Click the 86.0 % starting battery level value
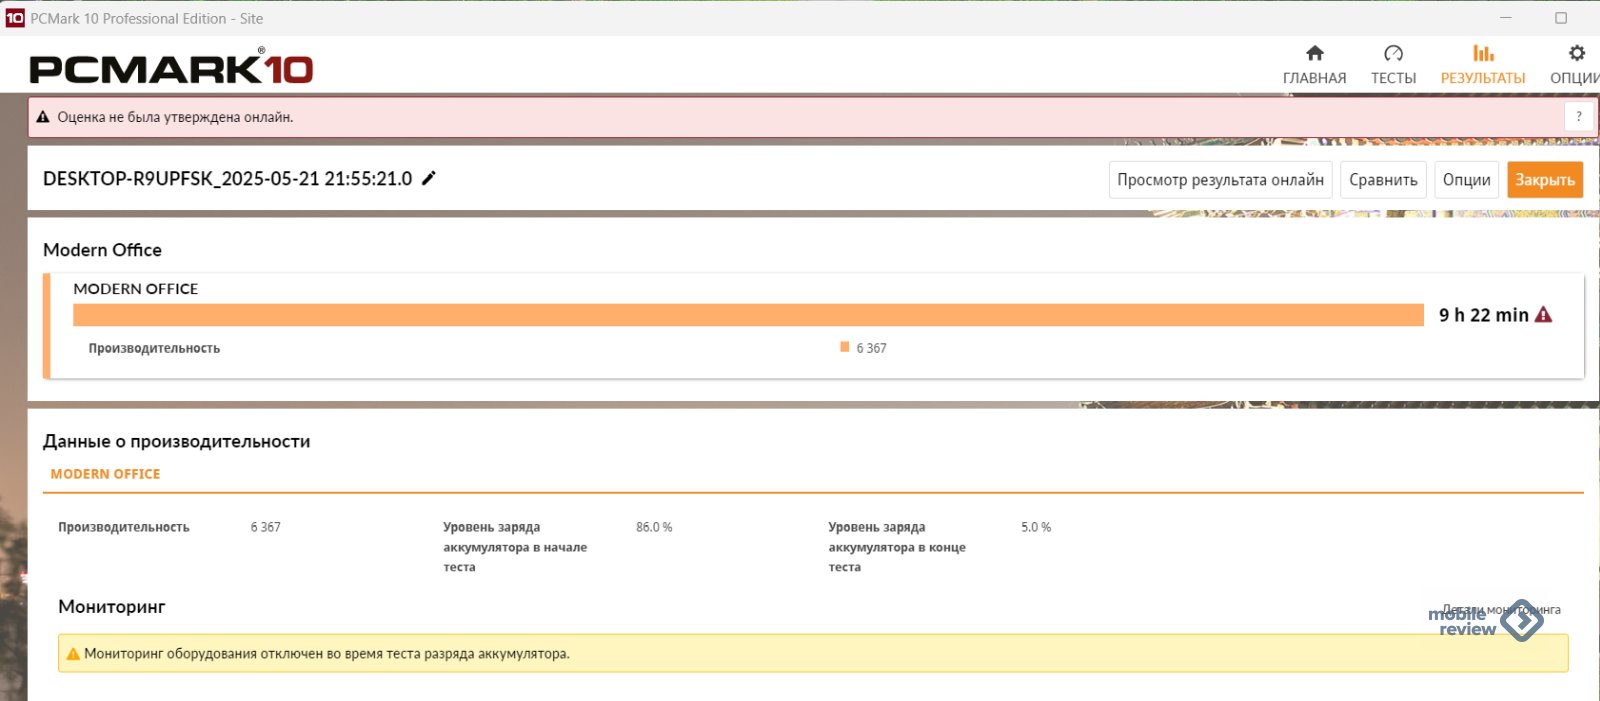1600x701 pixels. click(x=654, y=527)
